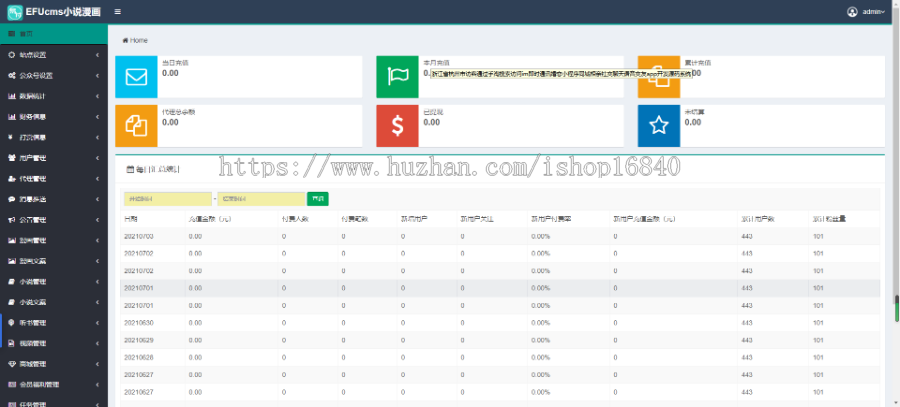Click the cogs icon beside 公众号设置
900x407 pixels.
coord(11,76)
